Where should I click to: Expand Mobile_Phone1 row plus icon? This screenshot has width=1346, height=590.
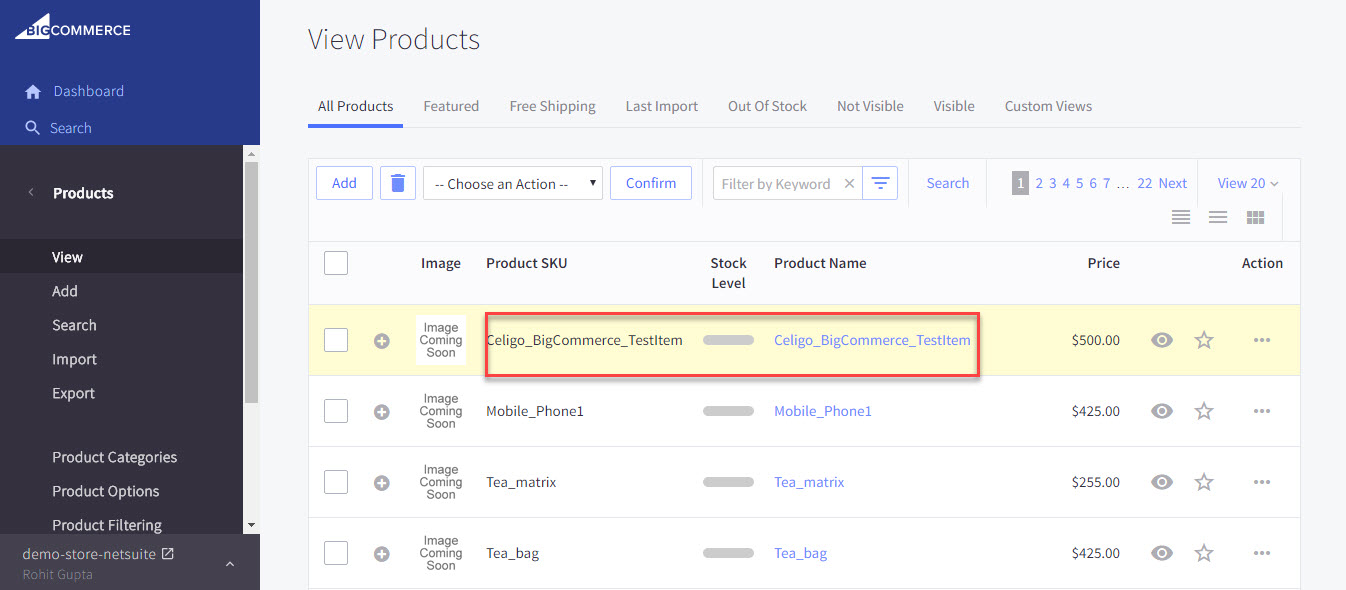pyautogui.click(x=381, y=412)
